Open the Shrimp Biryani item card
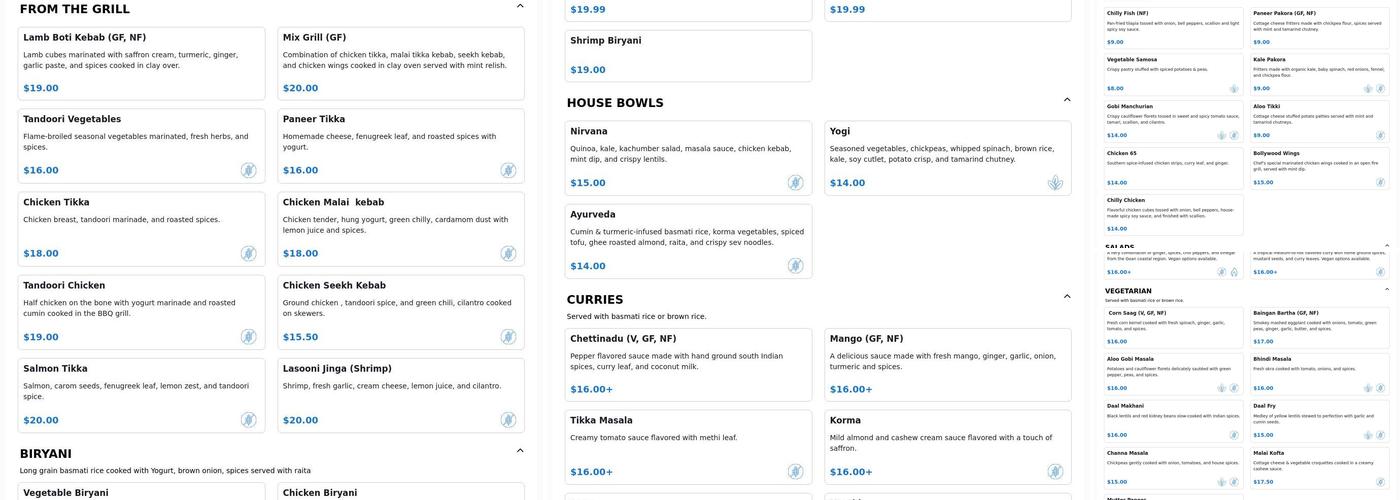This screenshot has width=1400, height=500. 688,56
